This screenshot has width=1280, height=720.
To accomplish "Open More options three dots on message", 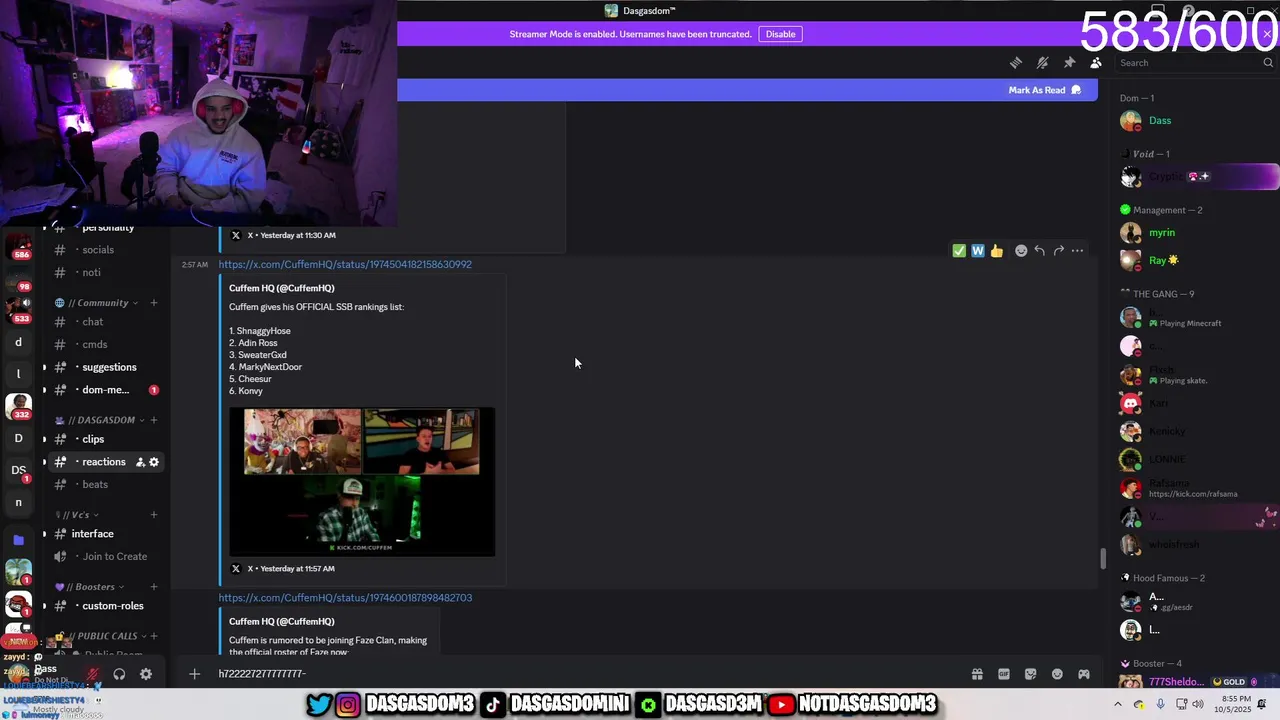I will tap(1077, 251).
